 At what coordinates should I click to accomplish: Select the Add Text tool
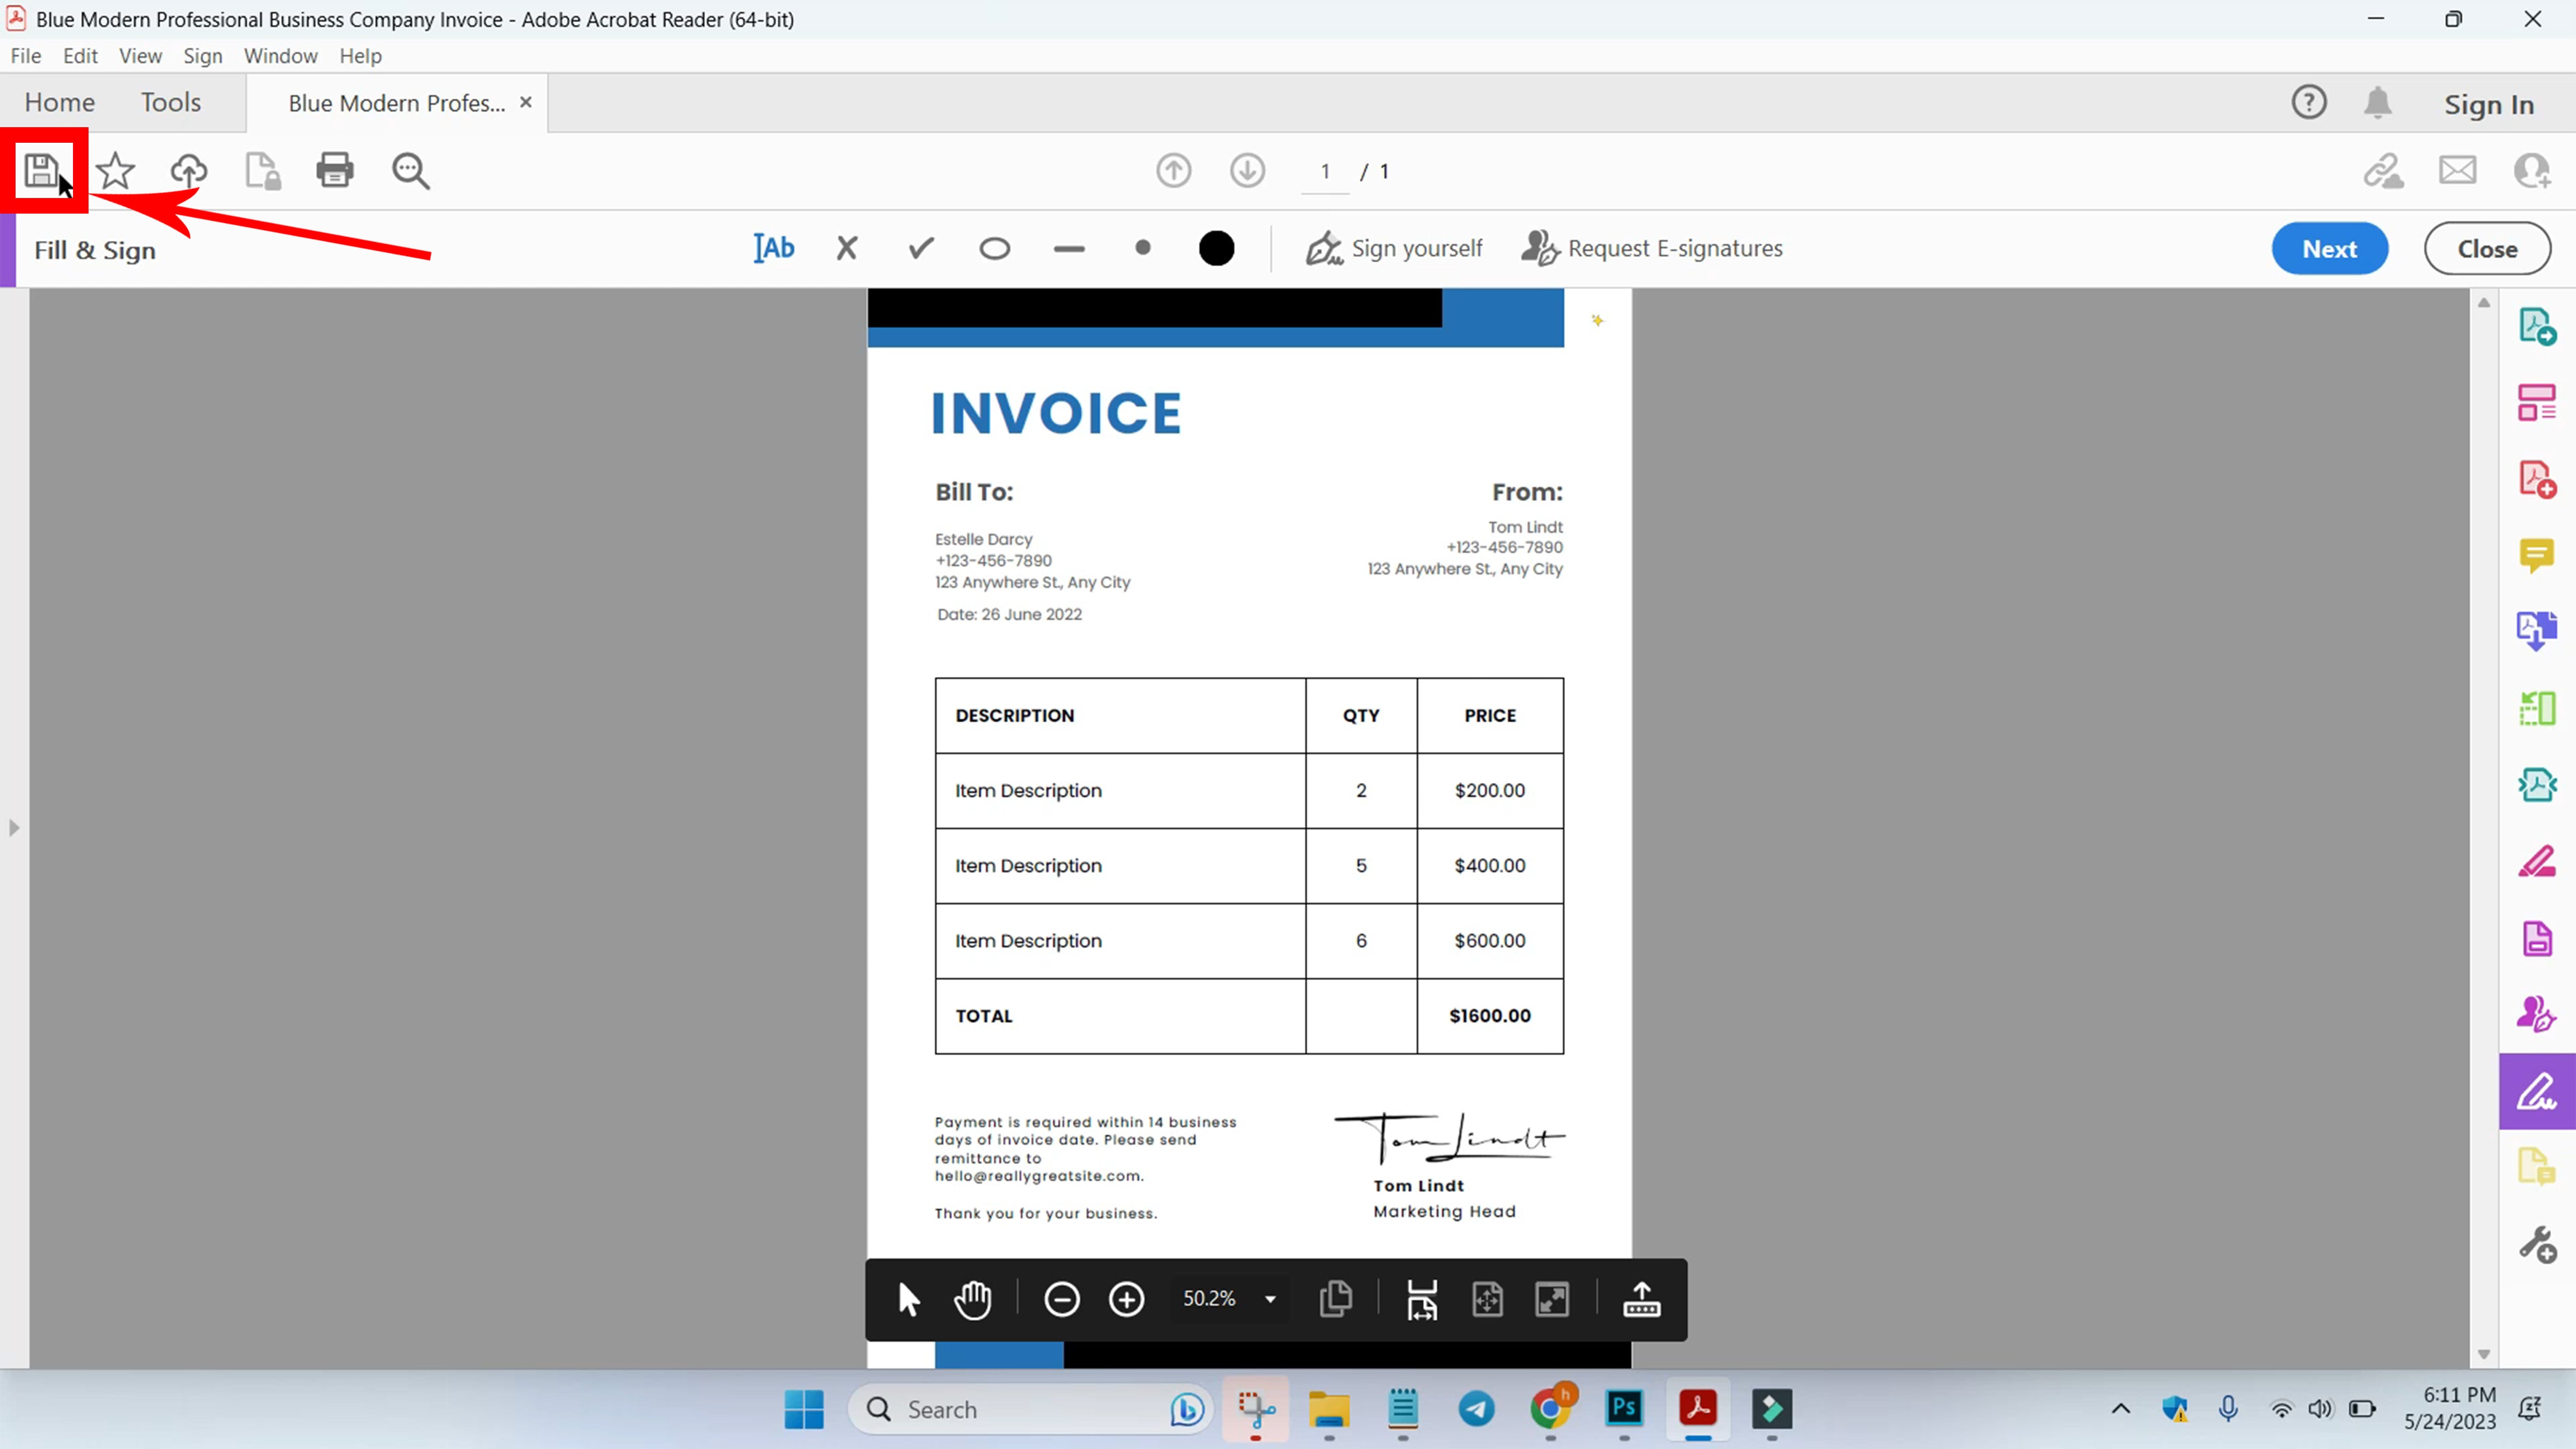pyautogui.click(x=774, y=248)
